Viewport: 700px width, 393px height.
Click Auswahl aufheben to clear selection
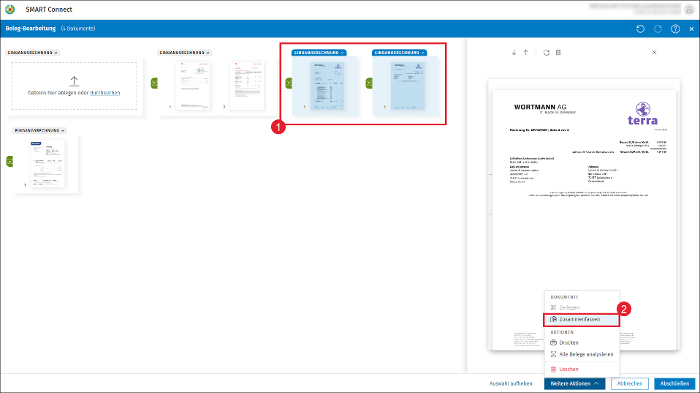pos(511,384)
